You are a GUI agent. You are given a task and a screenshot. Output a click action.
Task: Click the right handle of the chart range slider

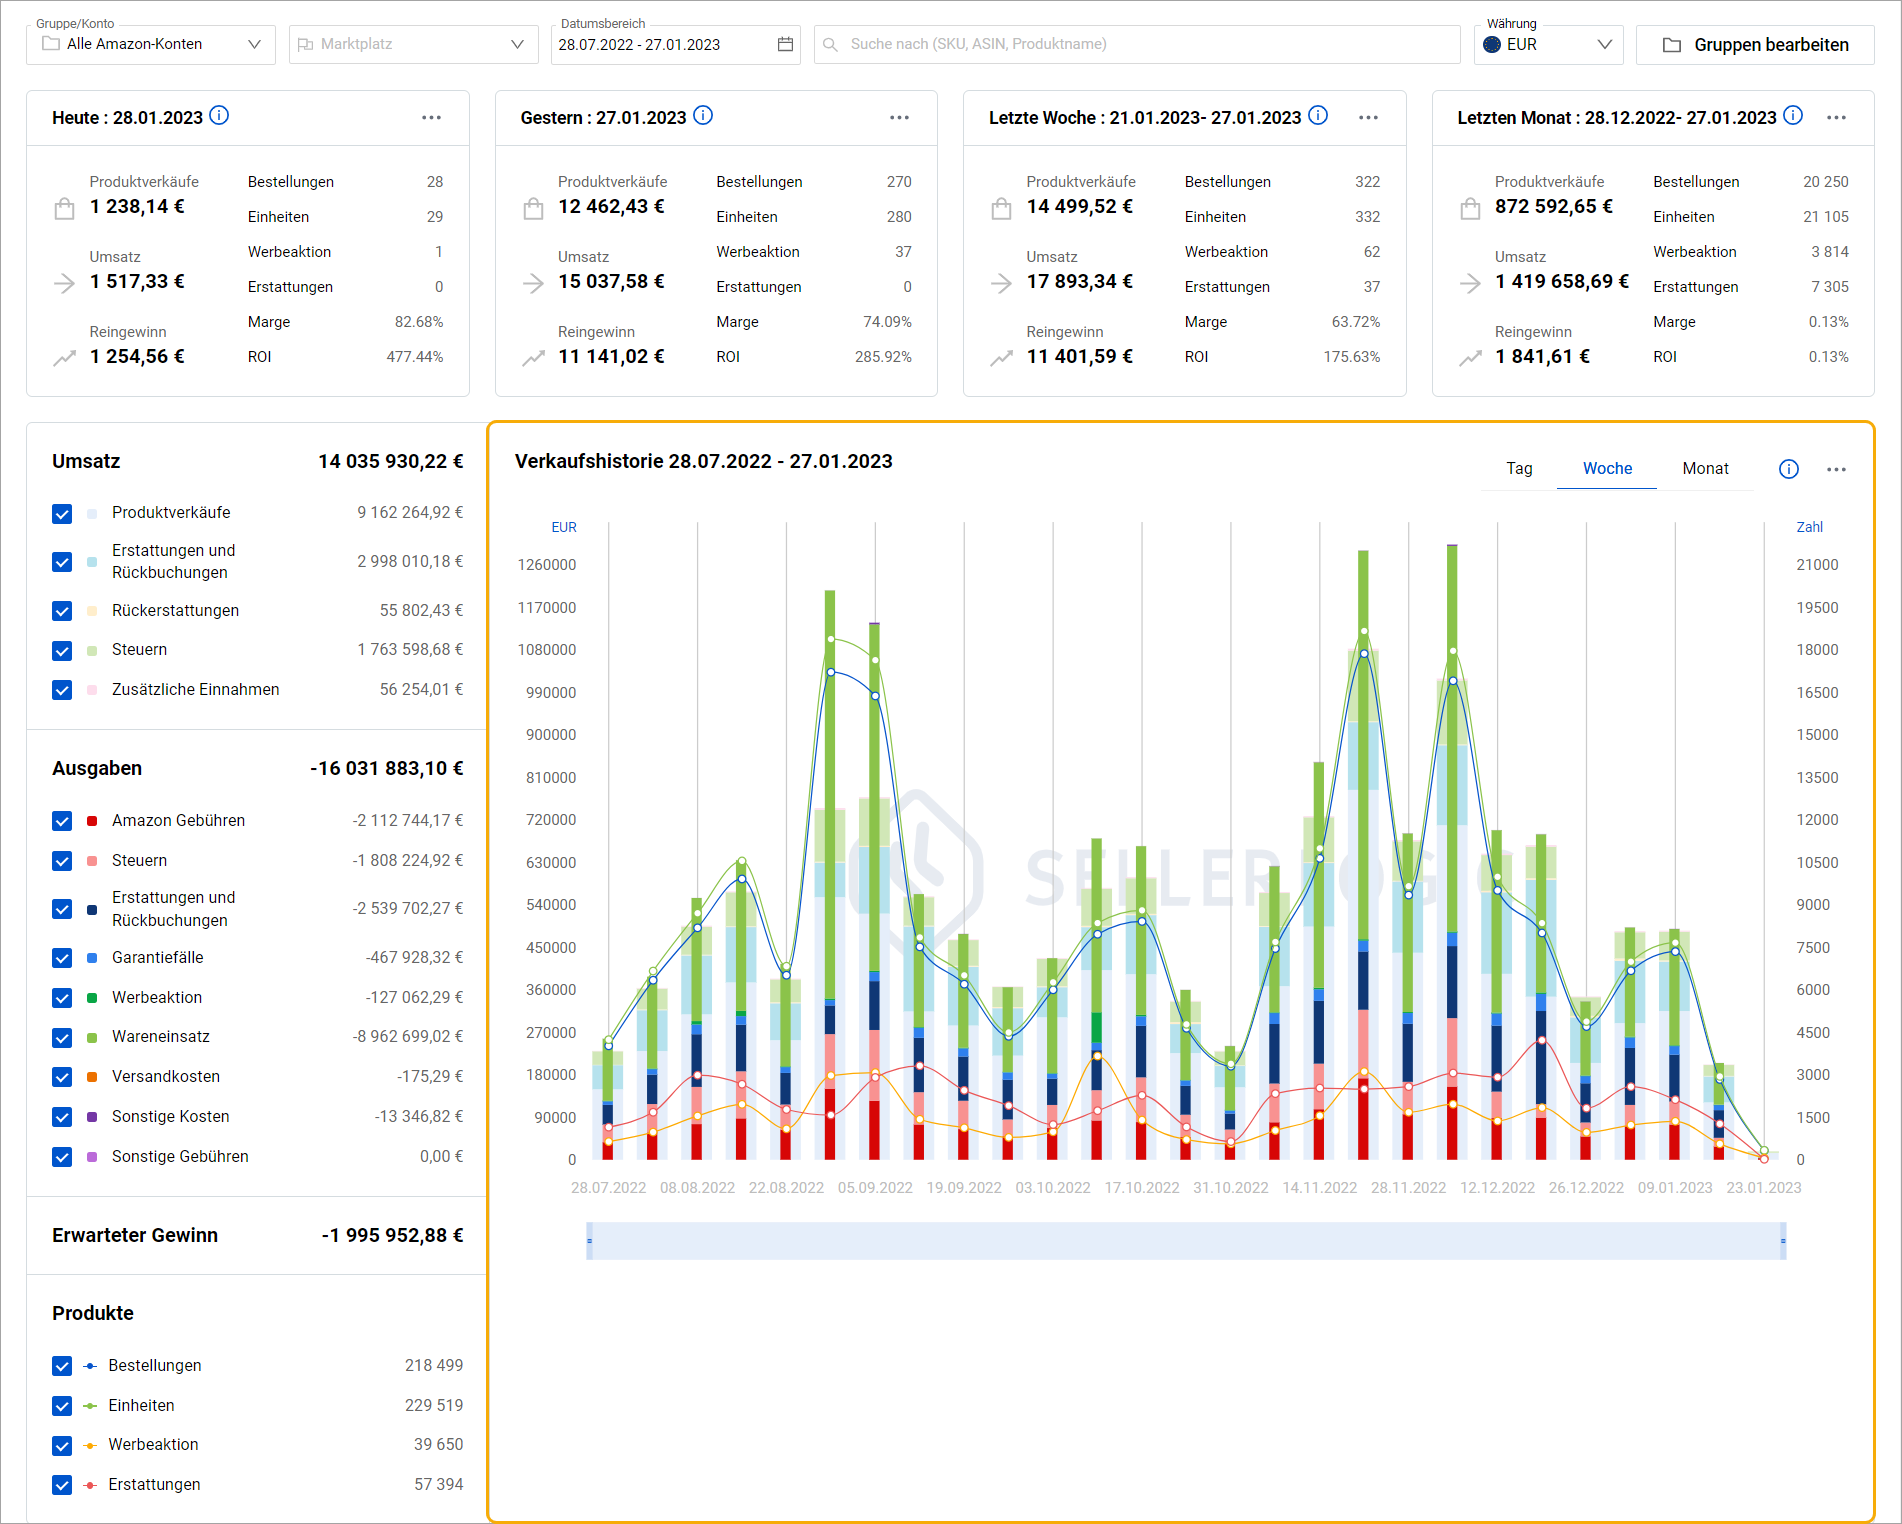[1783, 1241]
